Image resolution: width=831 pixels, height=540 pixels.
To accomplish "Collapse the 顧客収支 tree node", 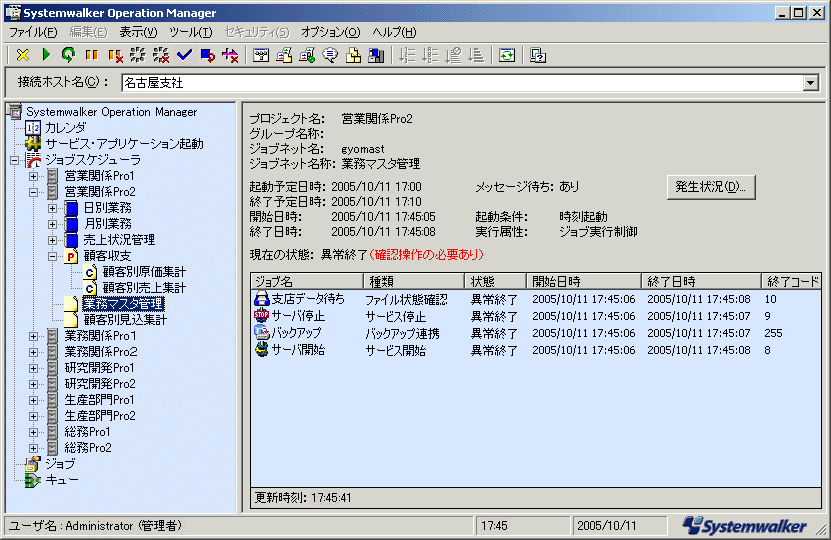I will (x=53, y=256).
